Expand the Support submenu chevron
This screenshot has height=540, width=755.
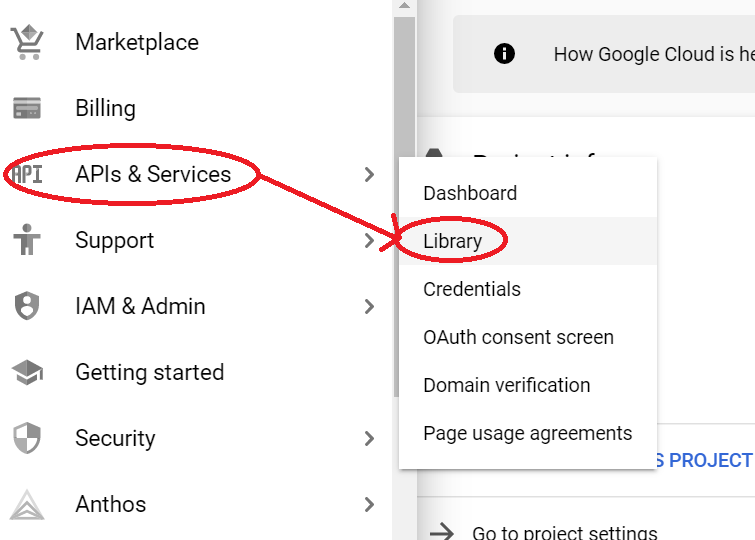point(369,240)
